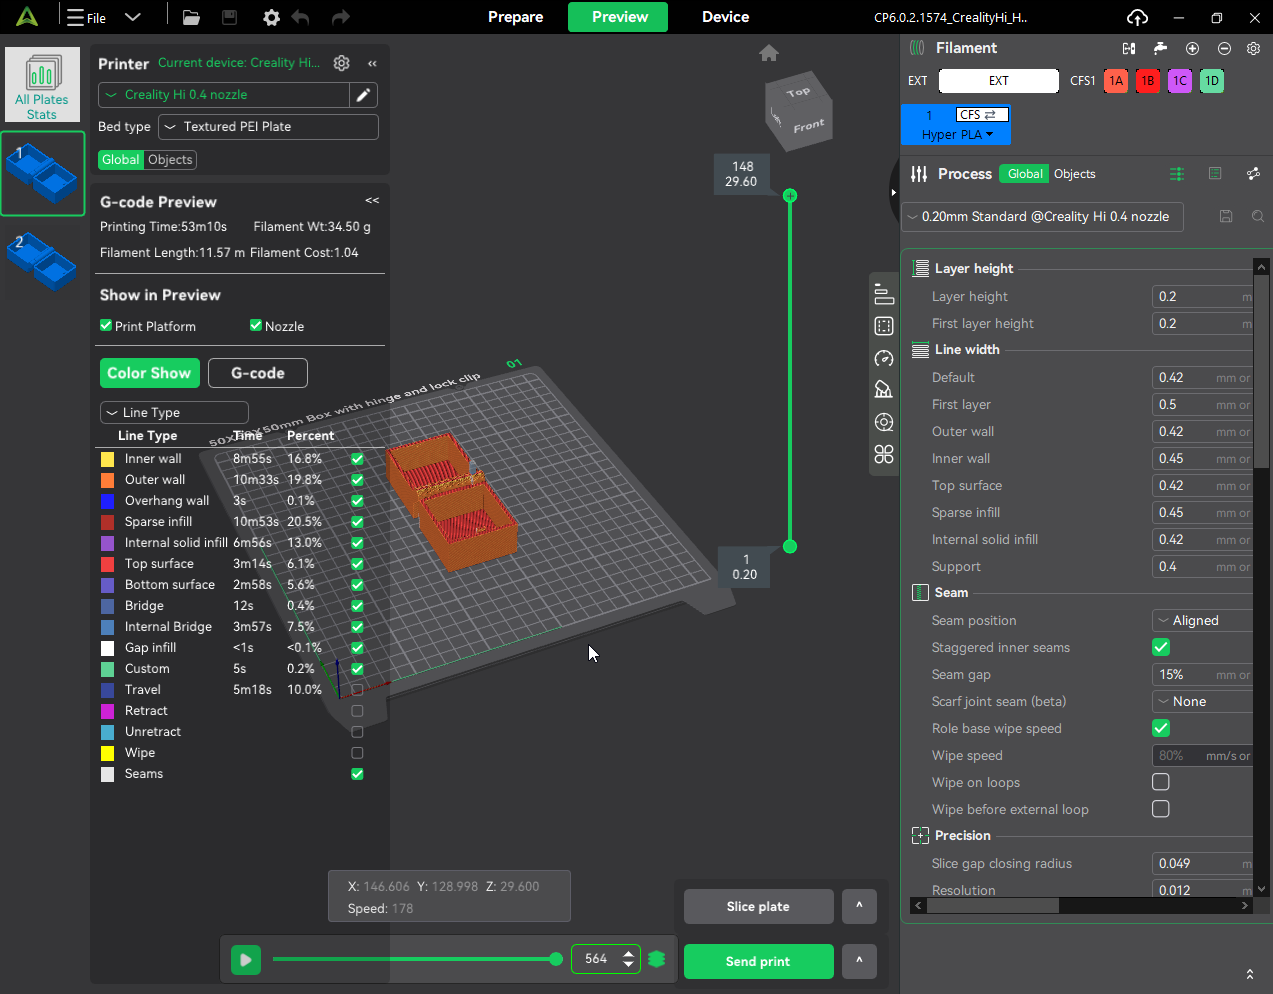Expand Send print options arrow
1273x994 pixels.
pos(859,961)
